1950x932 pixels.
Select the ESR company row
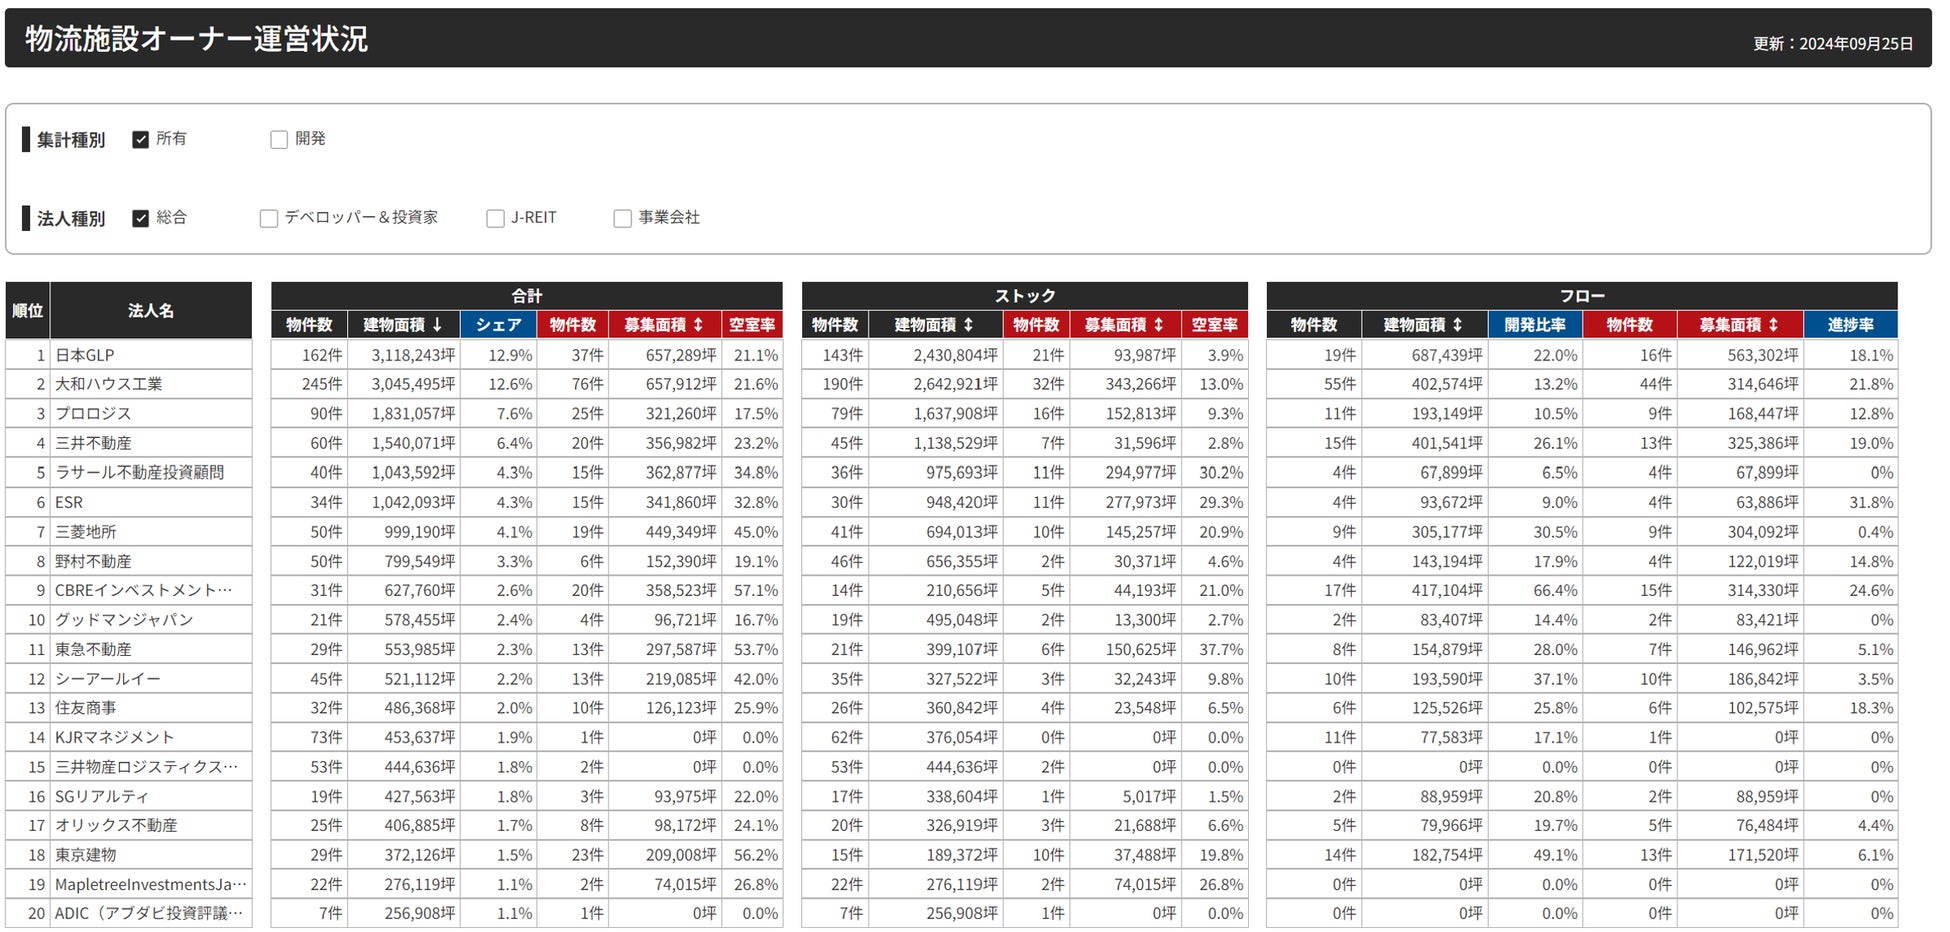69,502
